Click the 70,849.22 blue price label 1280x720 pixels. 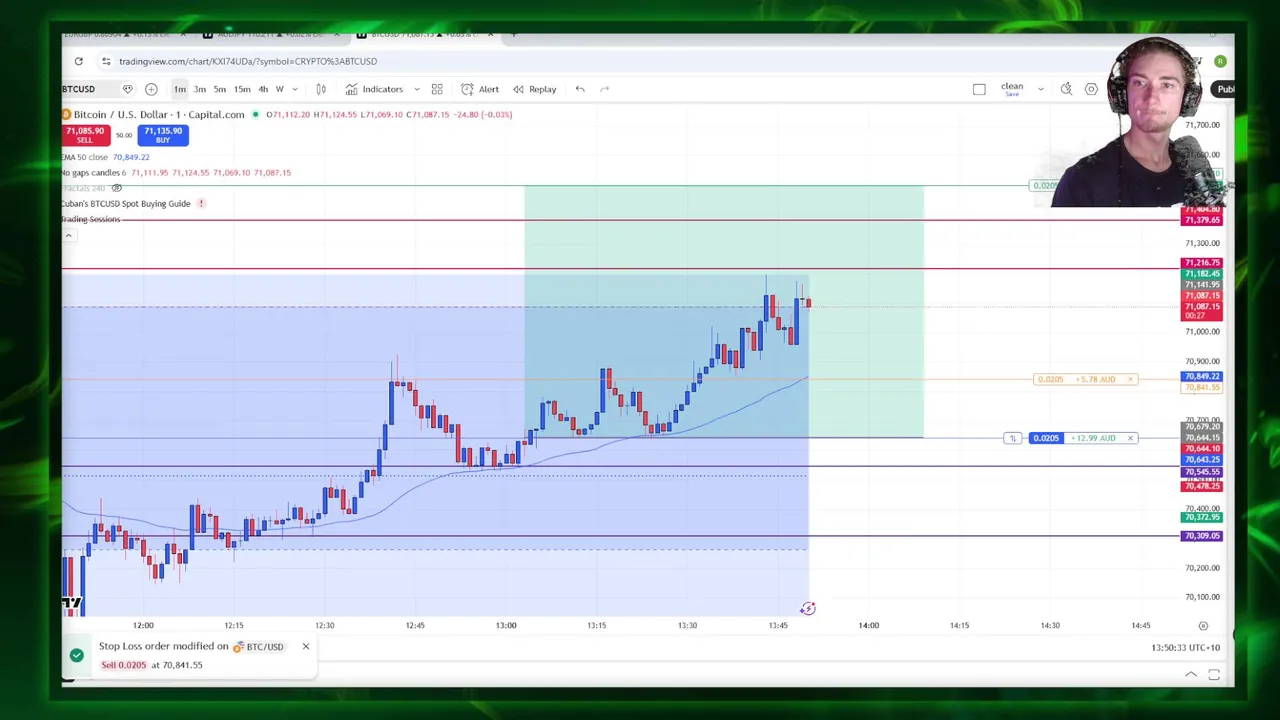1201,376
